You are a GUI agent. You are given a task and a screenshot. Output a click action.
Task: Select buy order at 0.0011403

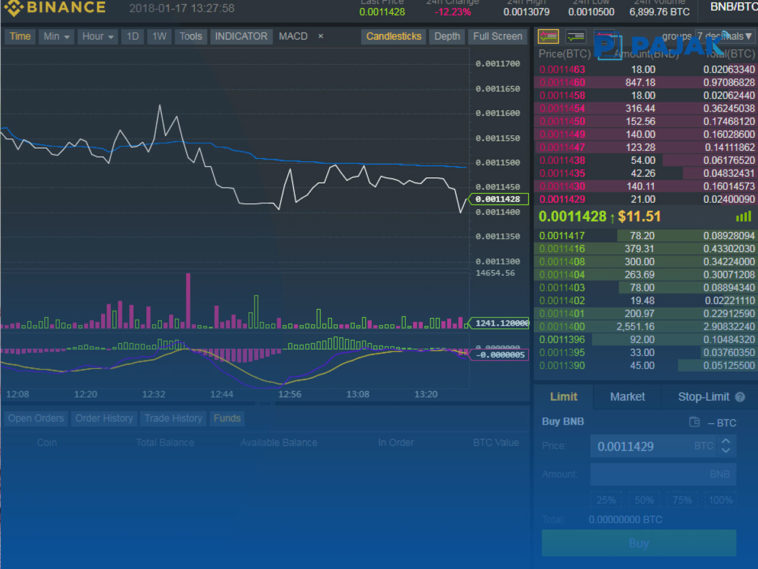tap(646, 288)
